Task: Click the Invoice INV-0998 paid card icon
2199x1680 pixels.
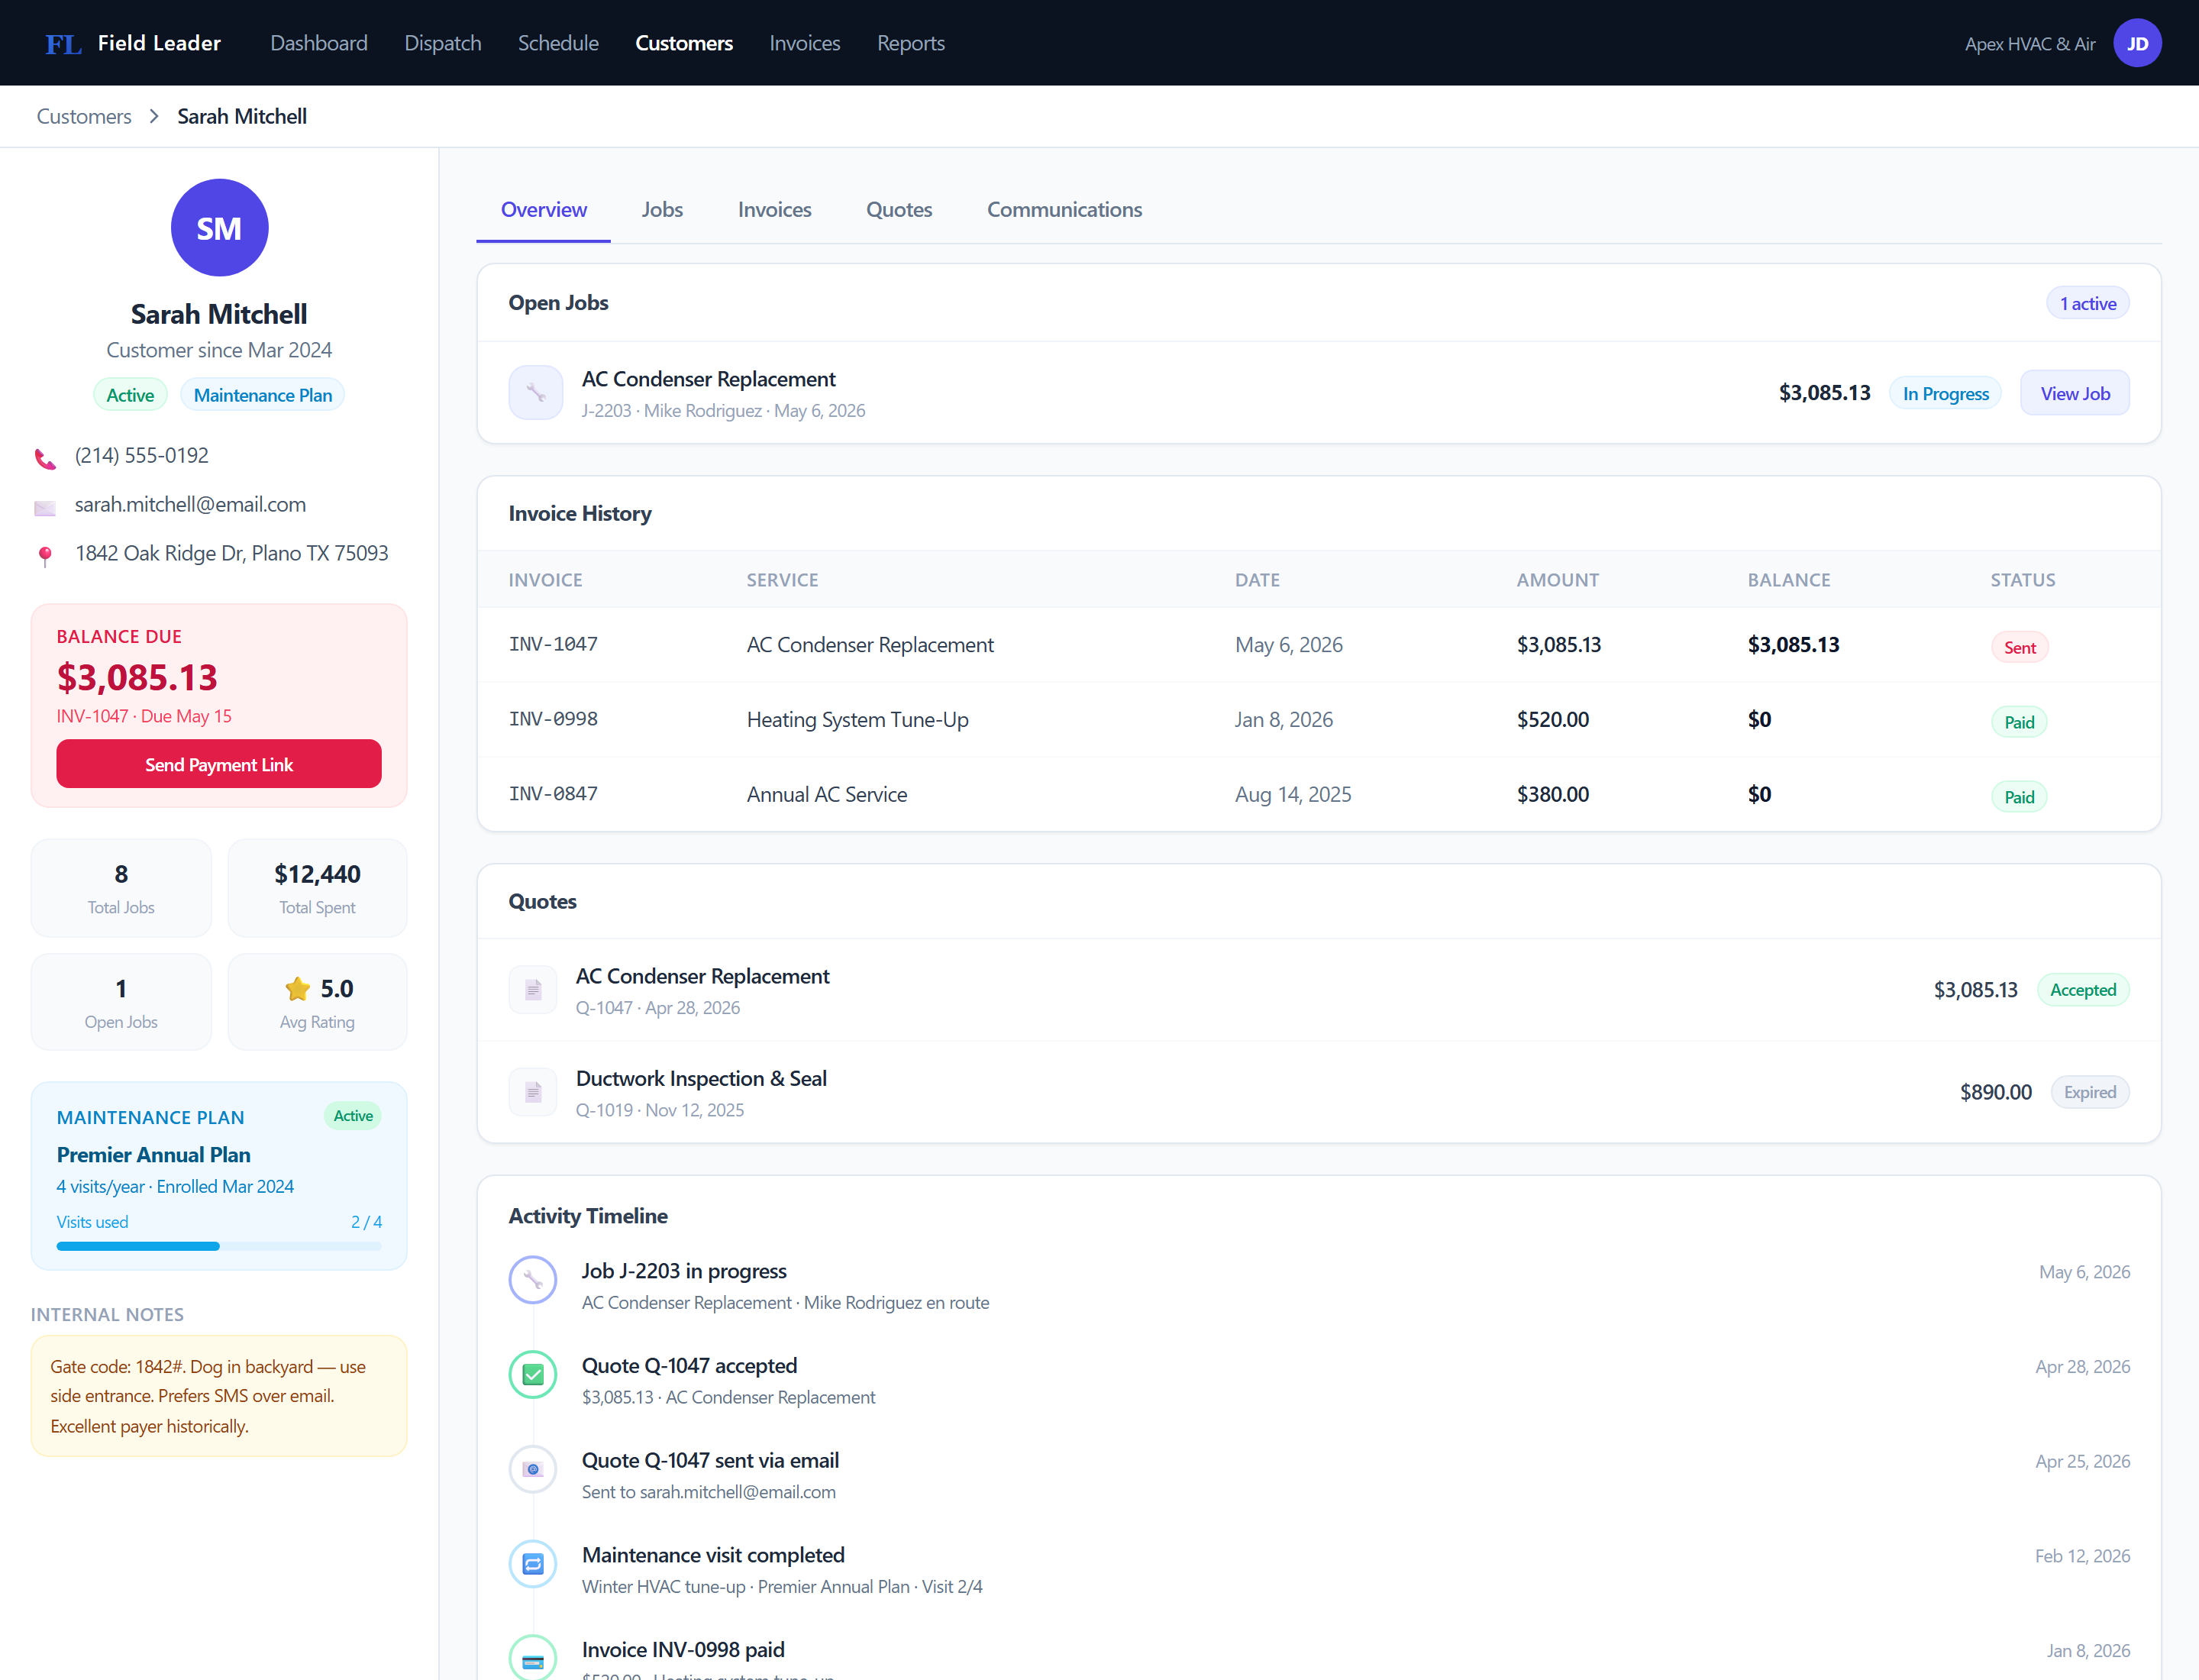Action: click(533, 1658)
